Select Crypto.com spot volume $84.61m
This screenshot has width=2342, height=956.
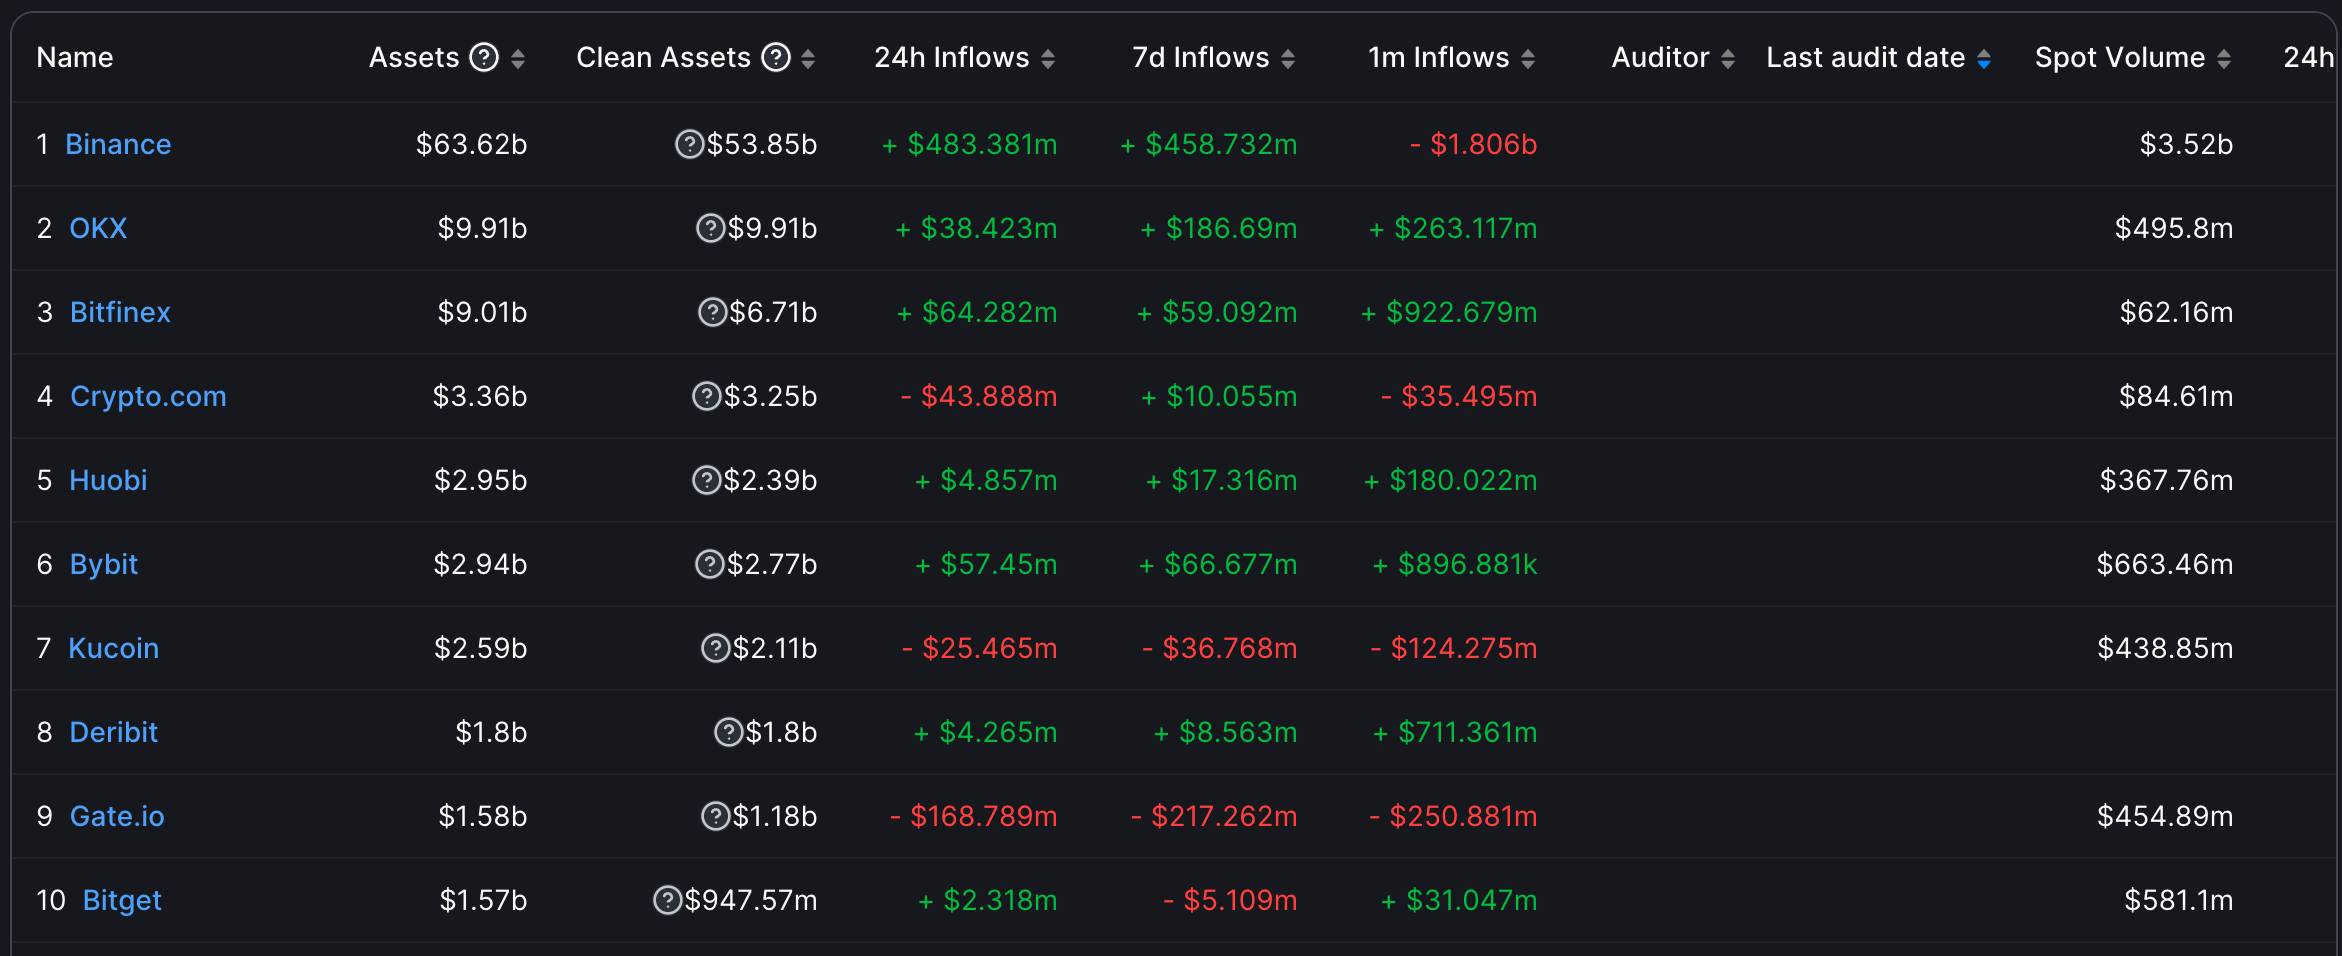pyautogui.click(x=2176, y=396)
